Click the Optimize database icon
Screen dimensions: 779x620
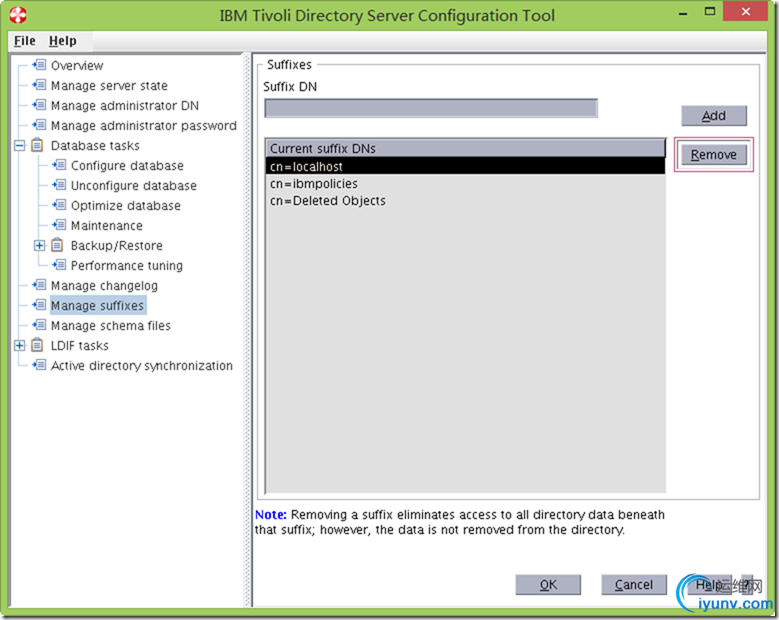[59, 205]
